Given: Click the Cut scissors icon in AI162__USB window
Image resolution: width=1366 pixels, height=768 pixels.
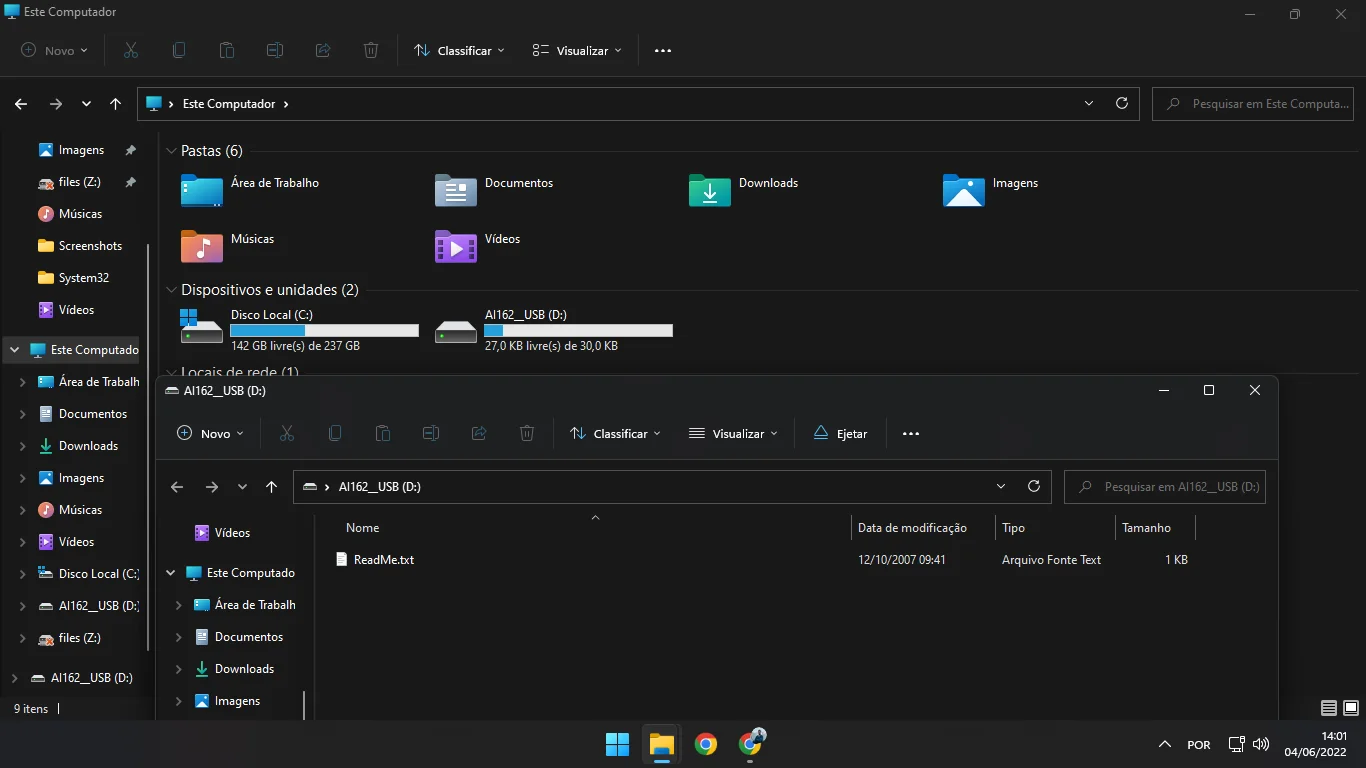Looking at the screenshot, I should point(287,433).
